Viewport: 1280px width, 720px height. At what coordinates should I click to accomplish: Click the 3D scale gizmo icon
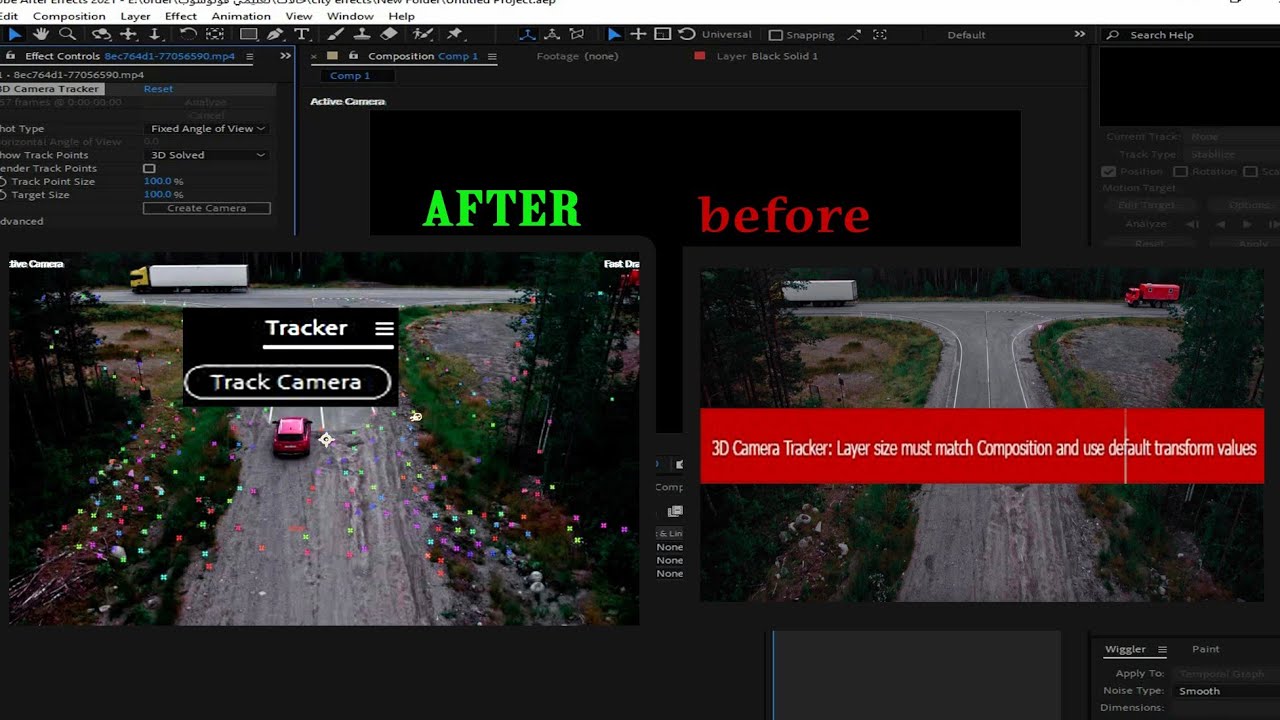662,34
